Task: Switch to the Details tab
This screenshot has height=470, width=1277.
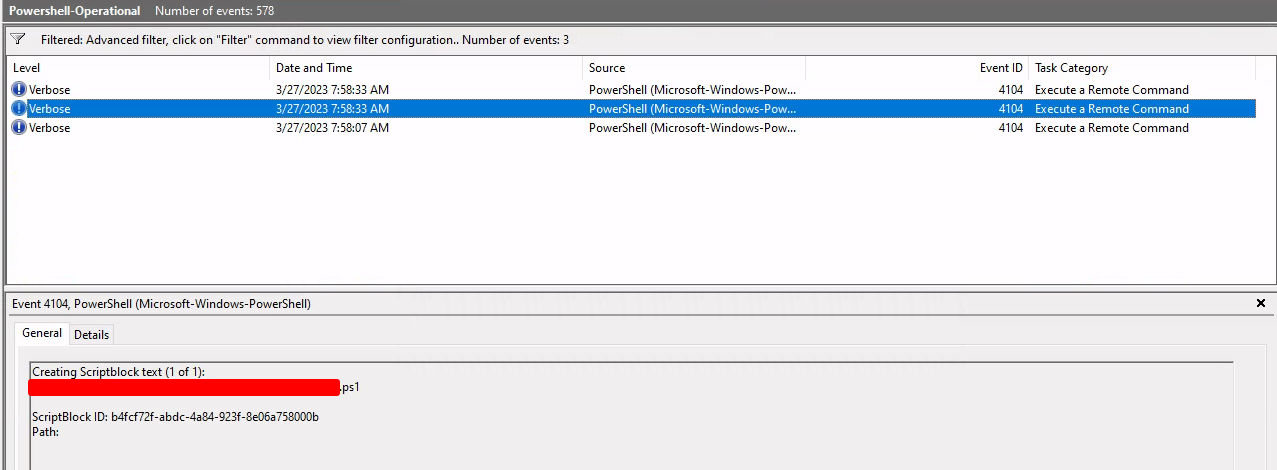Action: pyautogui.click(x=91, y=334)
